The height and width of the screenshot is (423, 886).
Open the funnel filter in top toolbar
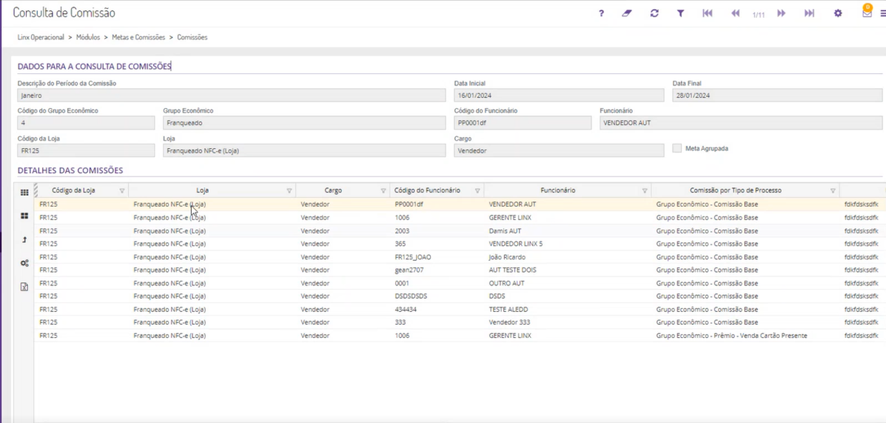click(x=681, y=14)
